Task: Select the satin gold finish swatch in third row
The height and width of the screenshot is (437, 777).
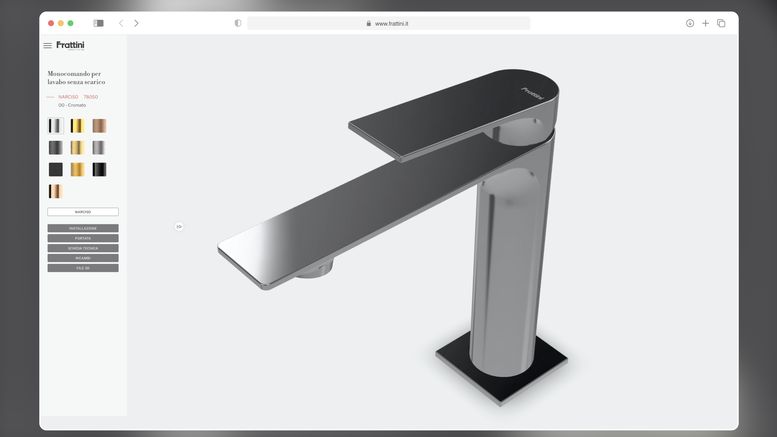Action: tap(77, 169)
